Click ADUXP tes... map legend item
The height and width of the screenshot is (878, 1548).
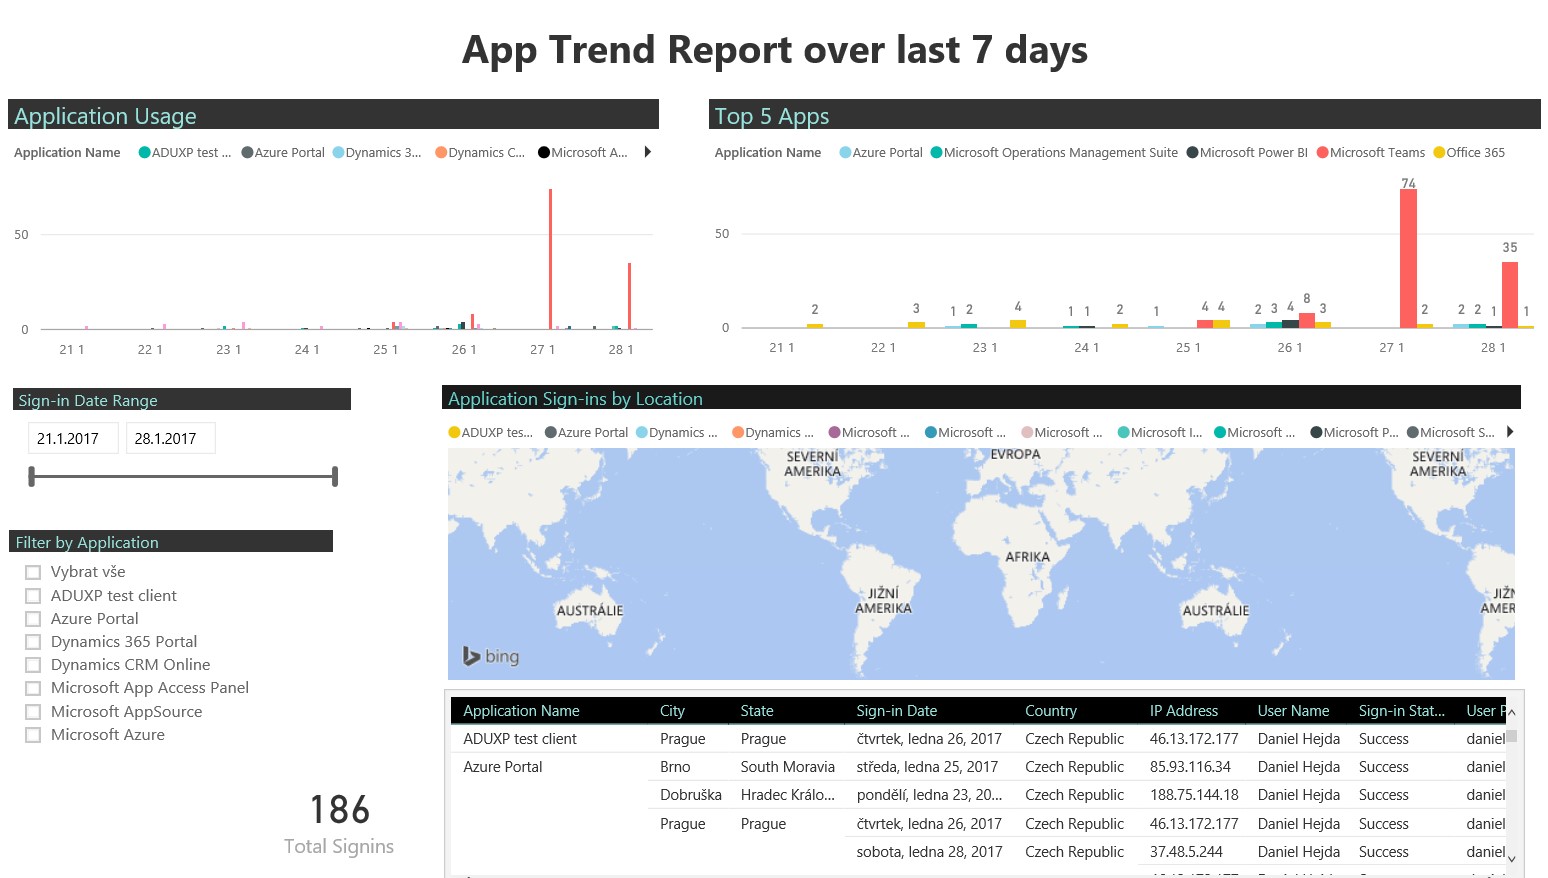(490, 432)
